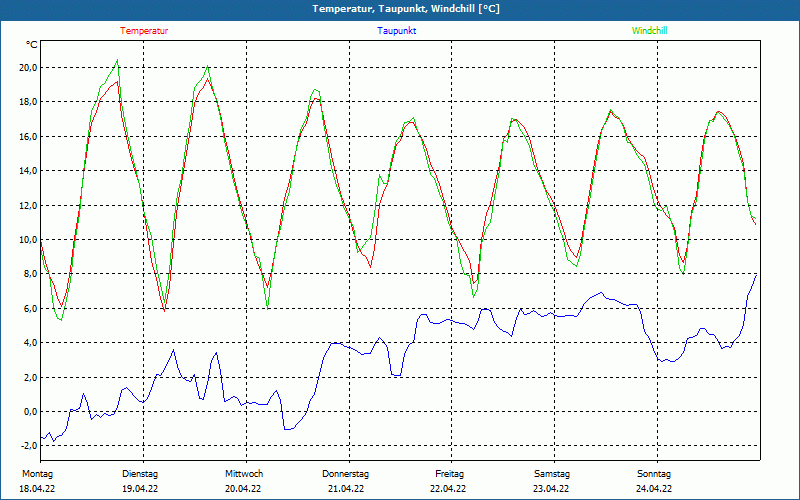Select the blue 'Taupunkt' legend label

coord(396,31)
